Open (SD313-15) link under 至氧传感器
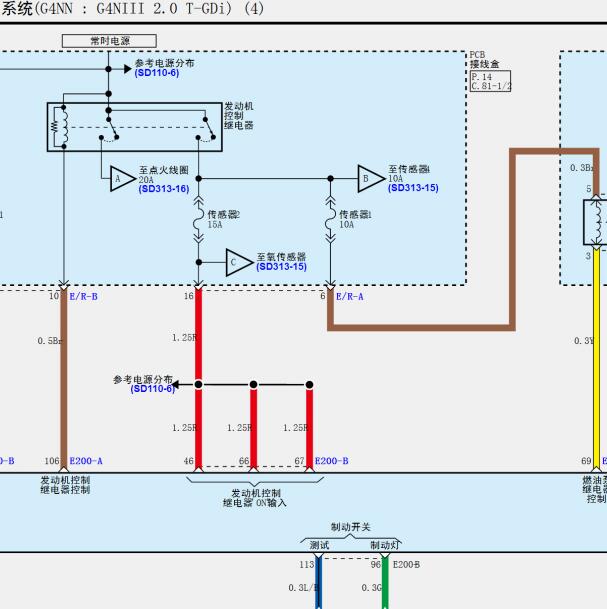607x609 pixels. click(x=281, y=266)
